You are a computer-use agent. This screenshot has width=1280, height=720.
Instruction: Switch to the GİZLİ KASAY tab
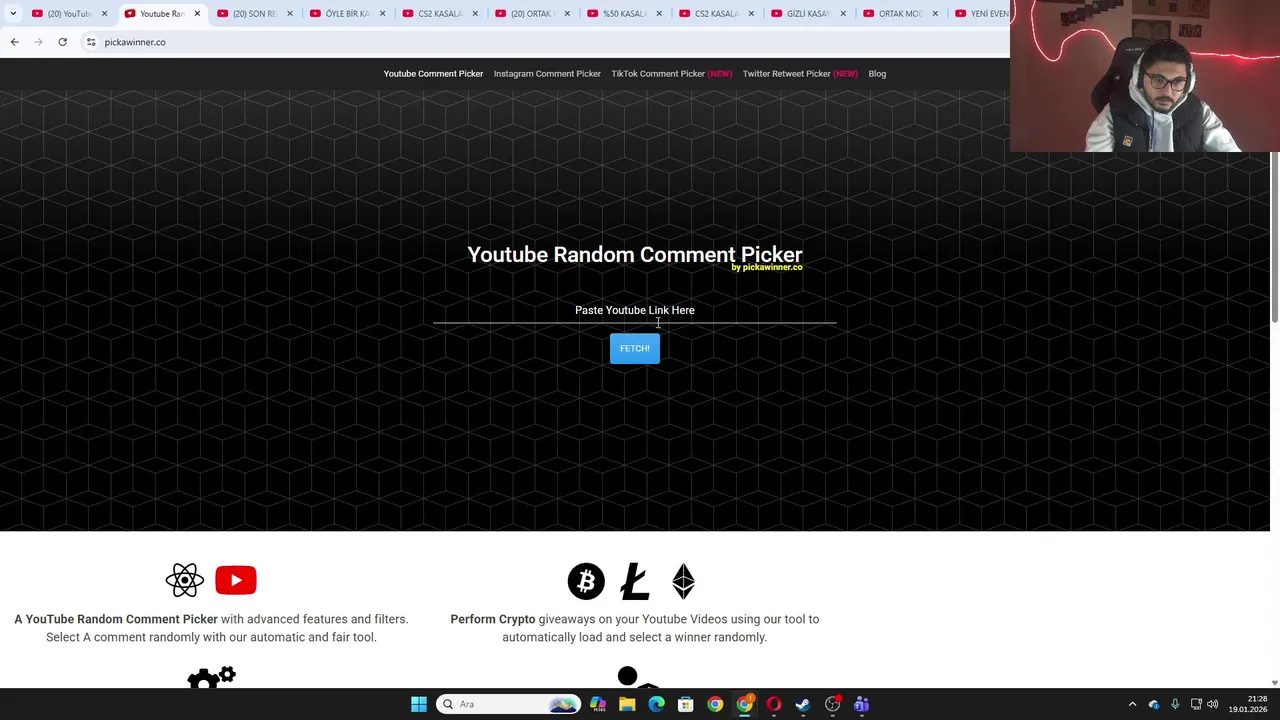click(x=806, y=13)
